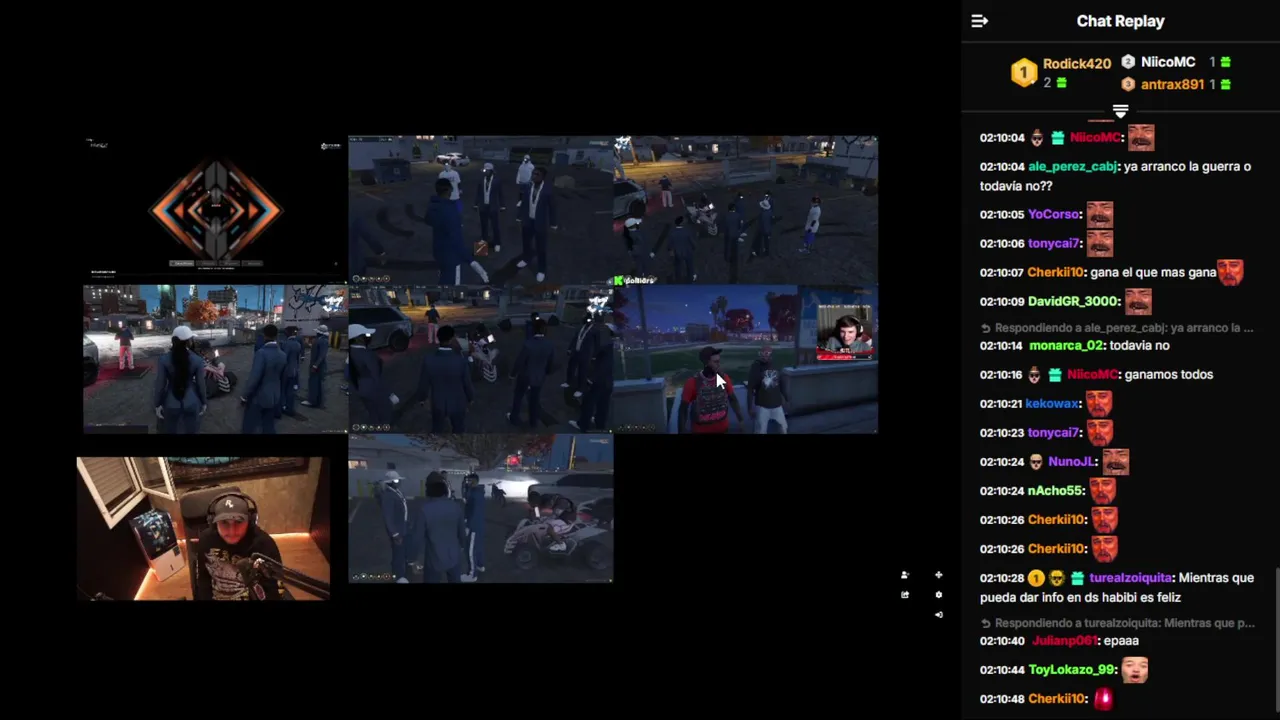1280x720 pixels.
Task: Select the webcam tile of streamer wearing headphones
Action: point(204,529)
